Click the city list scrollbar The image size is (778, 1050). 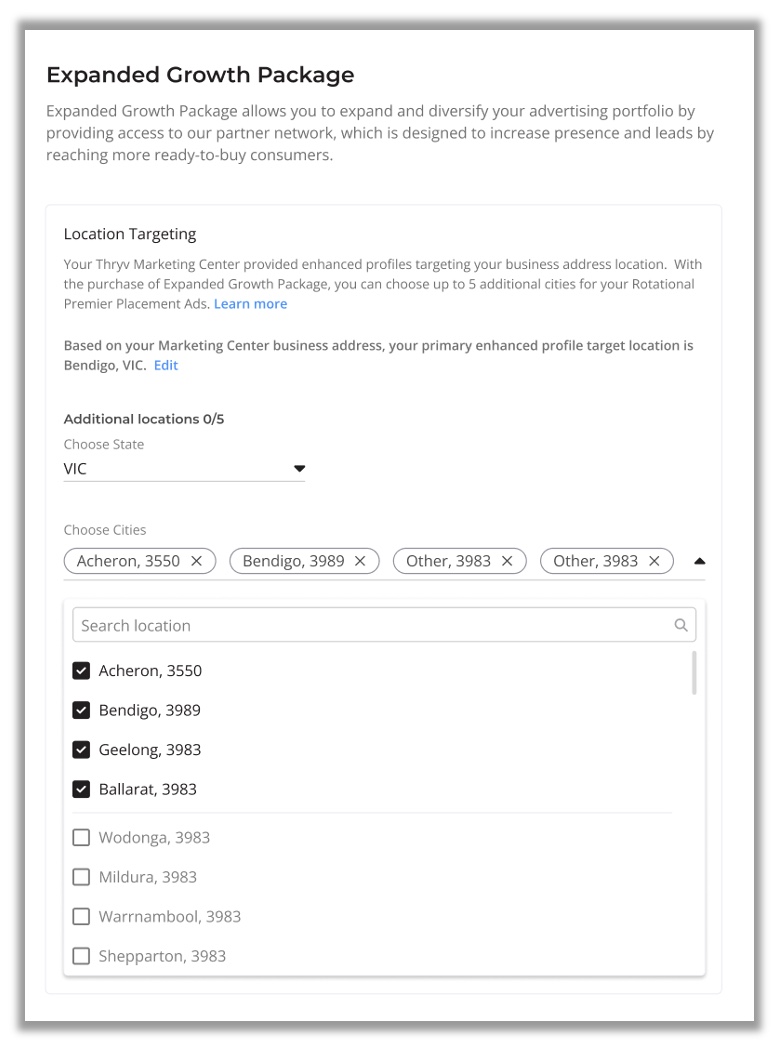pyautogui.click(x=694, y=674)
